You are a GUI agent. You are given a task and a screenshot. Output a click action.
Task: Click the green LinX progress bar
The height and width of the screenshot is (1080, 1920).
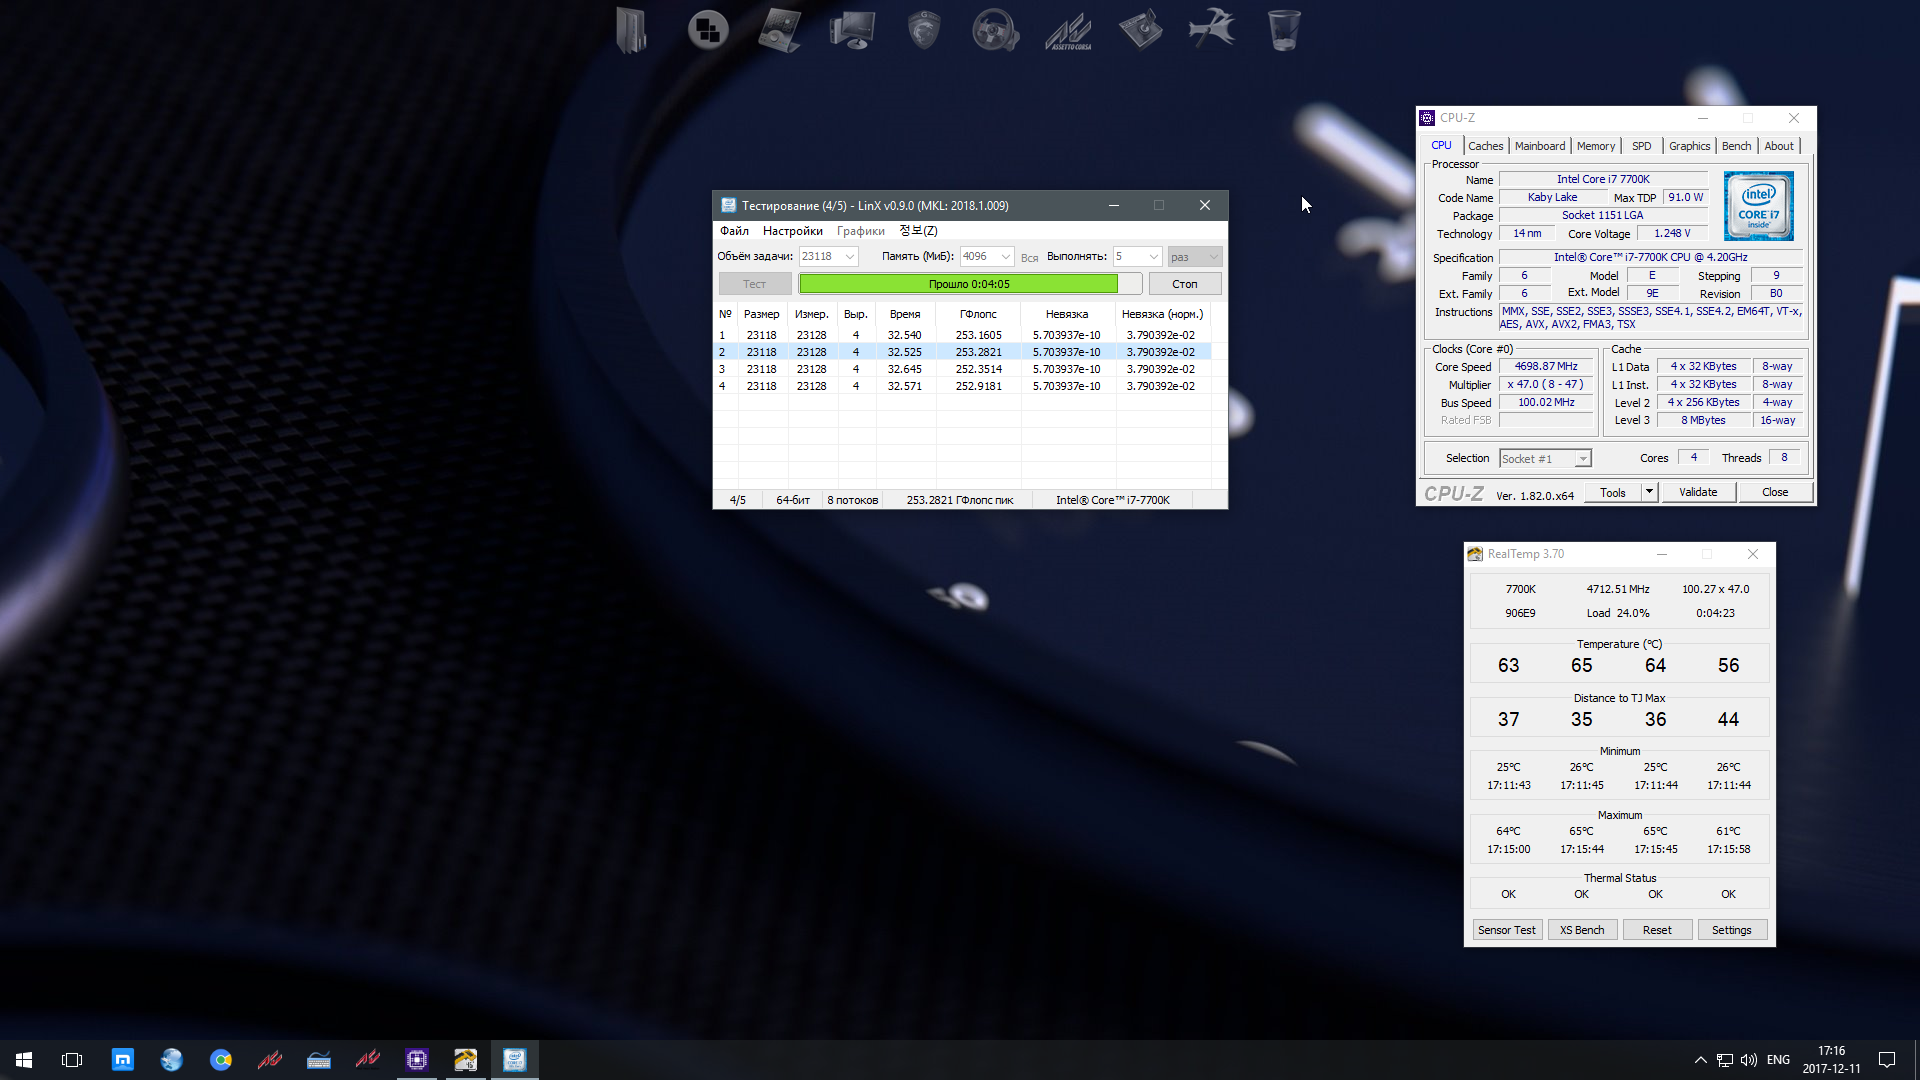[x=958, y=284]
